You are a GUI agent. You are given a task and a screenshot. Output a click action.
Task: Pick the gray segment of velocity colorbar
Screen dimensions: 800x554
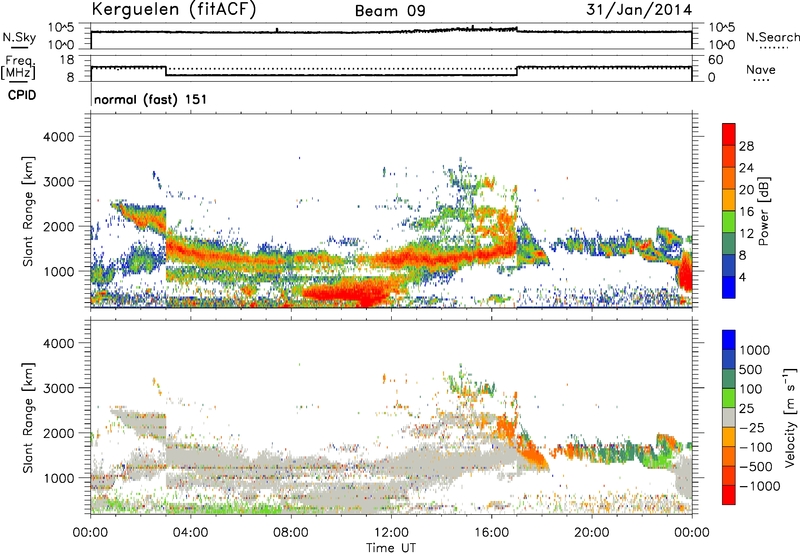pyautogui.click(x=729, y=417)
